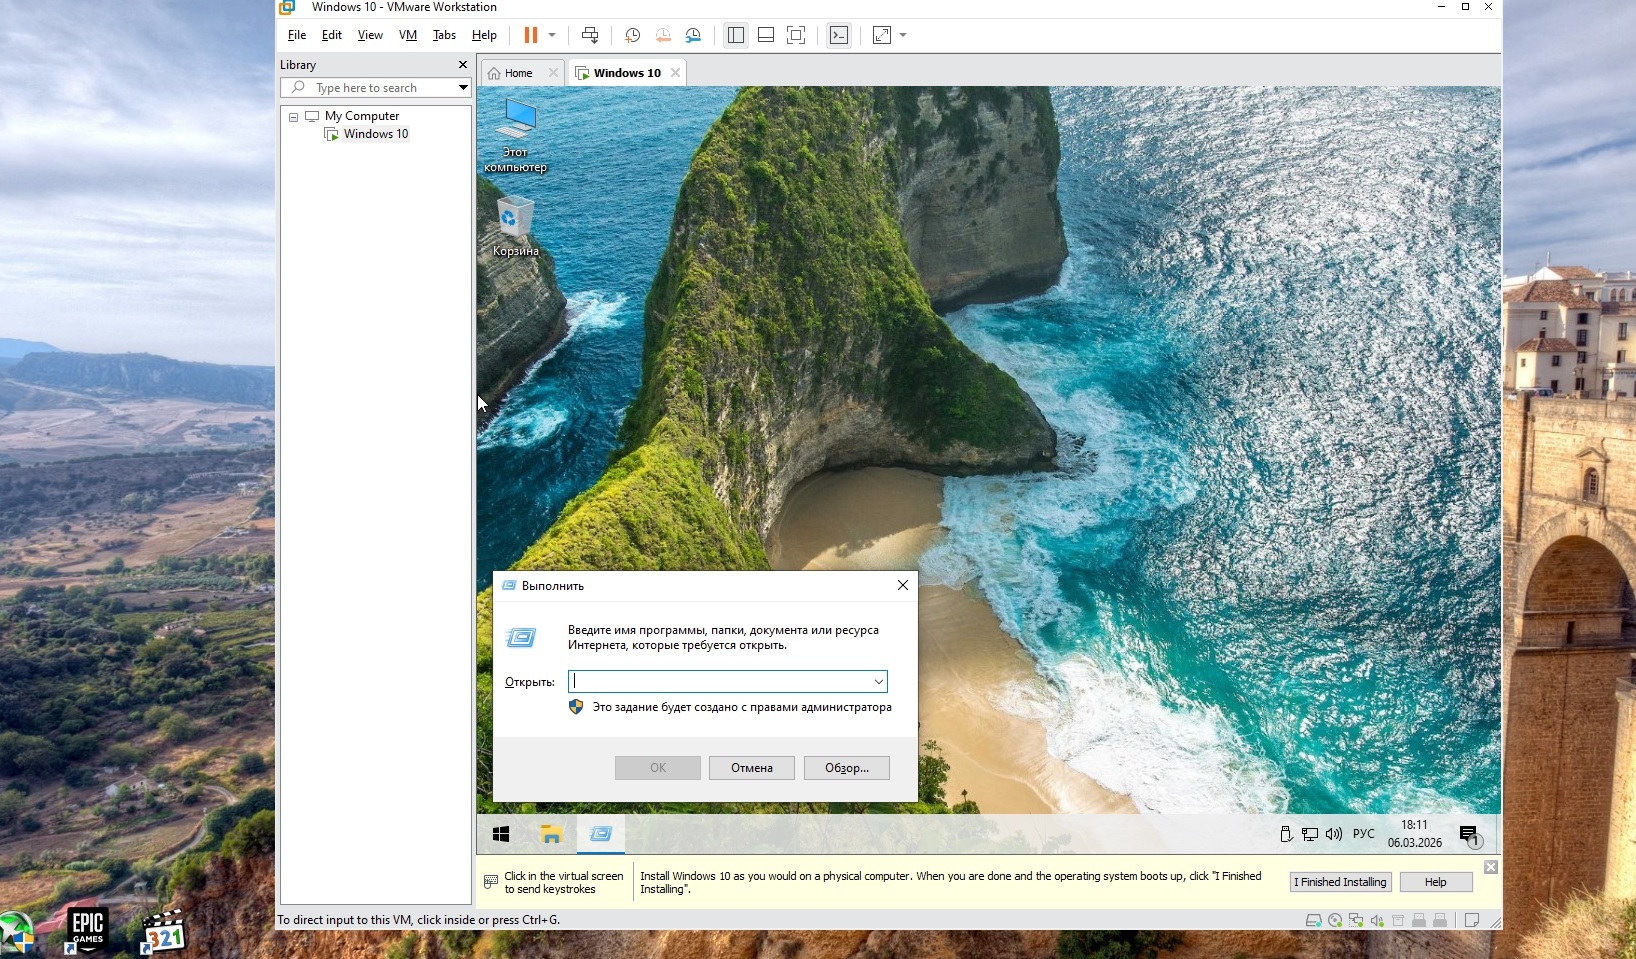Open the power options dropdown arrow

point(552,35)
